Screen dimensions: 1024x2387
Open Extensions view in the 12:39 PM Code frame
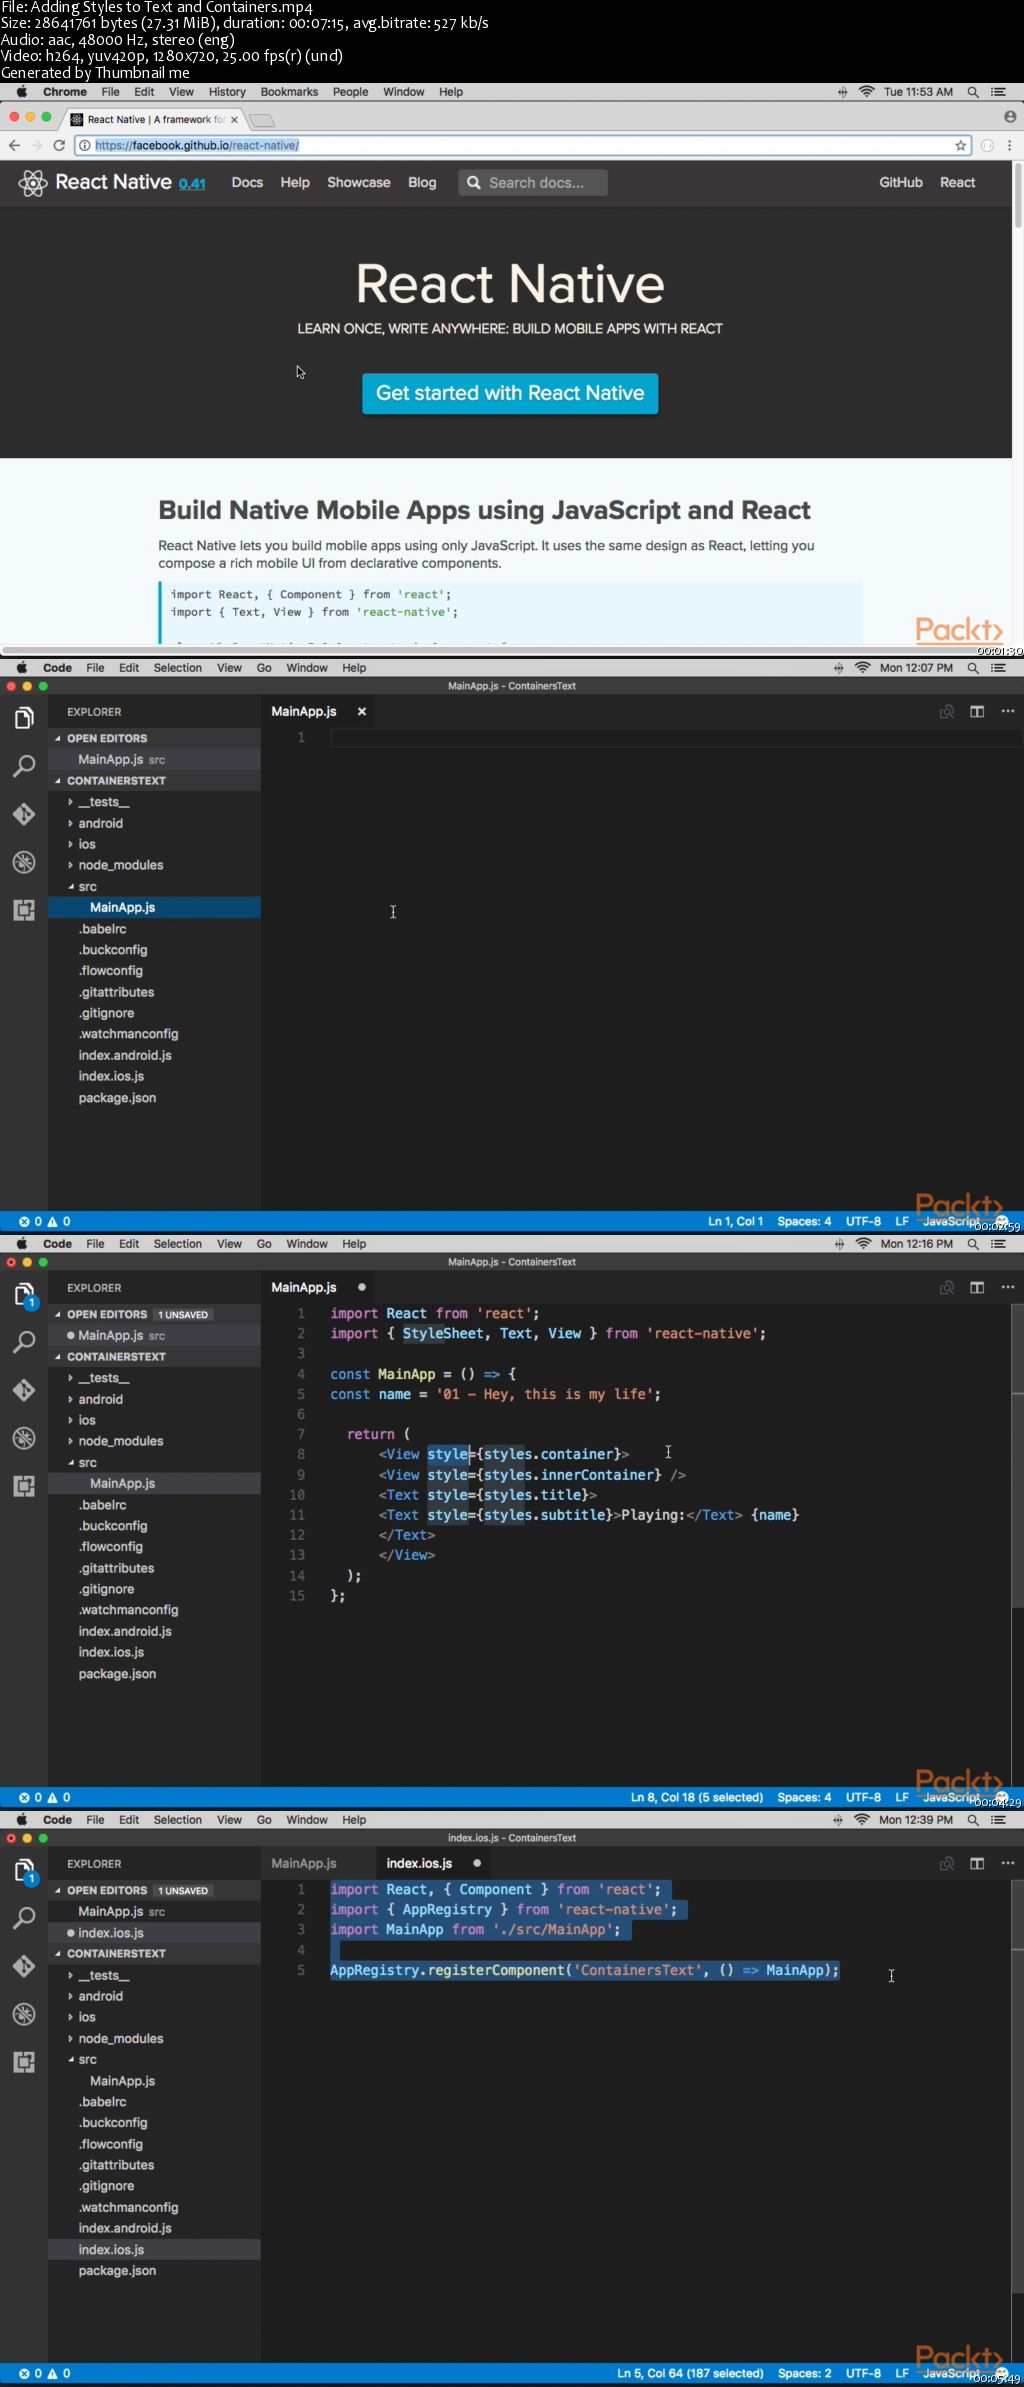[24, 2062]
